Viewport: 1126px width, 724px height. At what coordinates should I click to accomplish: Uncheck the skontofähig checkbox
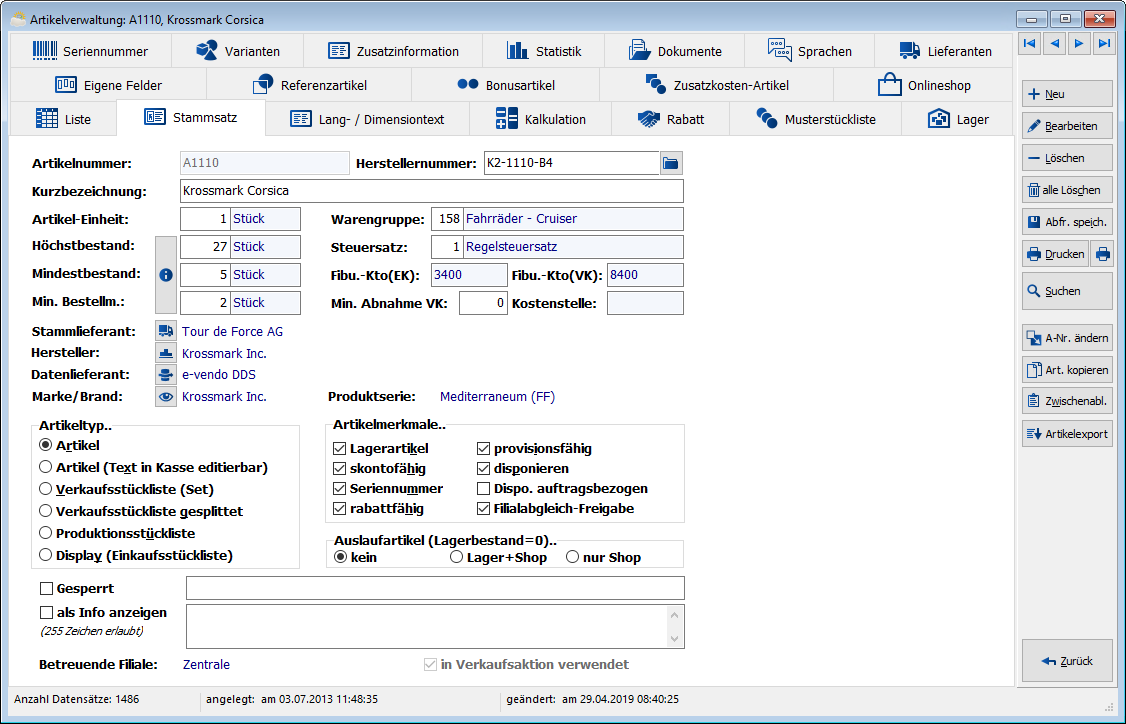tap(340, 469)
